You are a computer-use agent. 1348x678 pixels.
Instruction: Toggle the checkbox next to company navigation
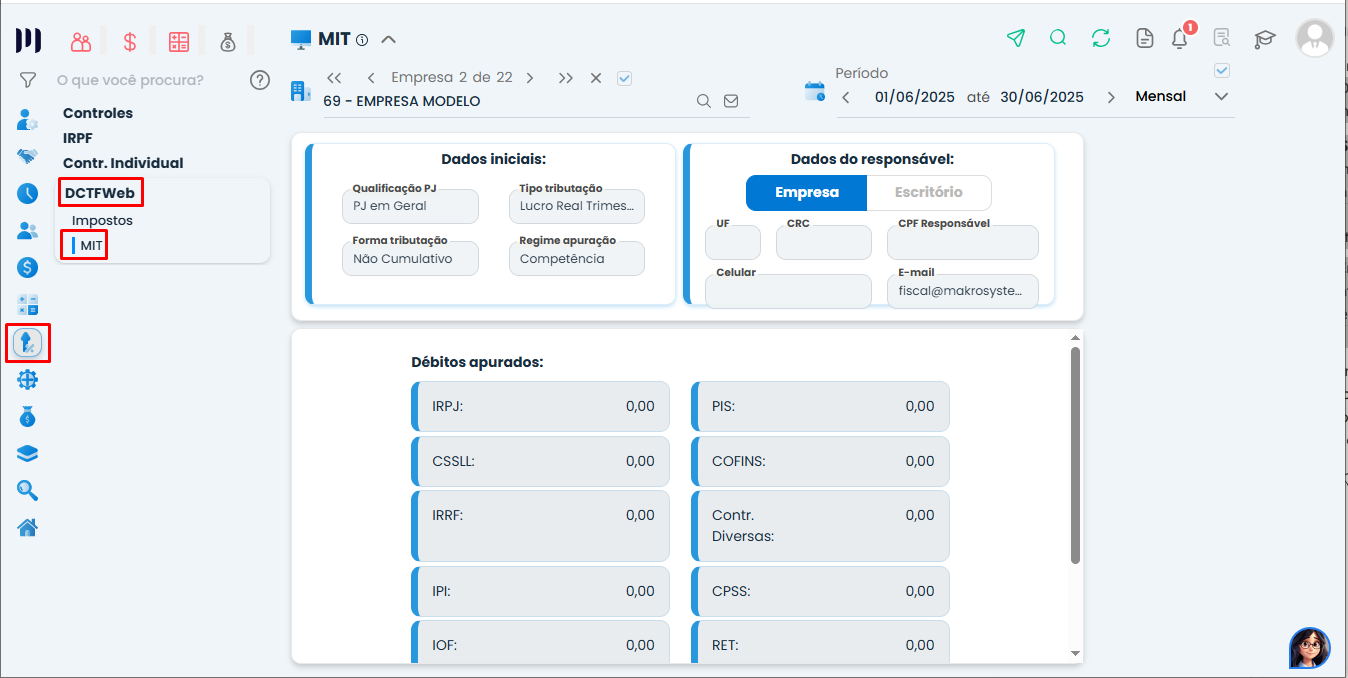tap(625, 78)
